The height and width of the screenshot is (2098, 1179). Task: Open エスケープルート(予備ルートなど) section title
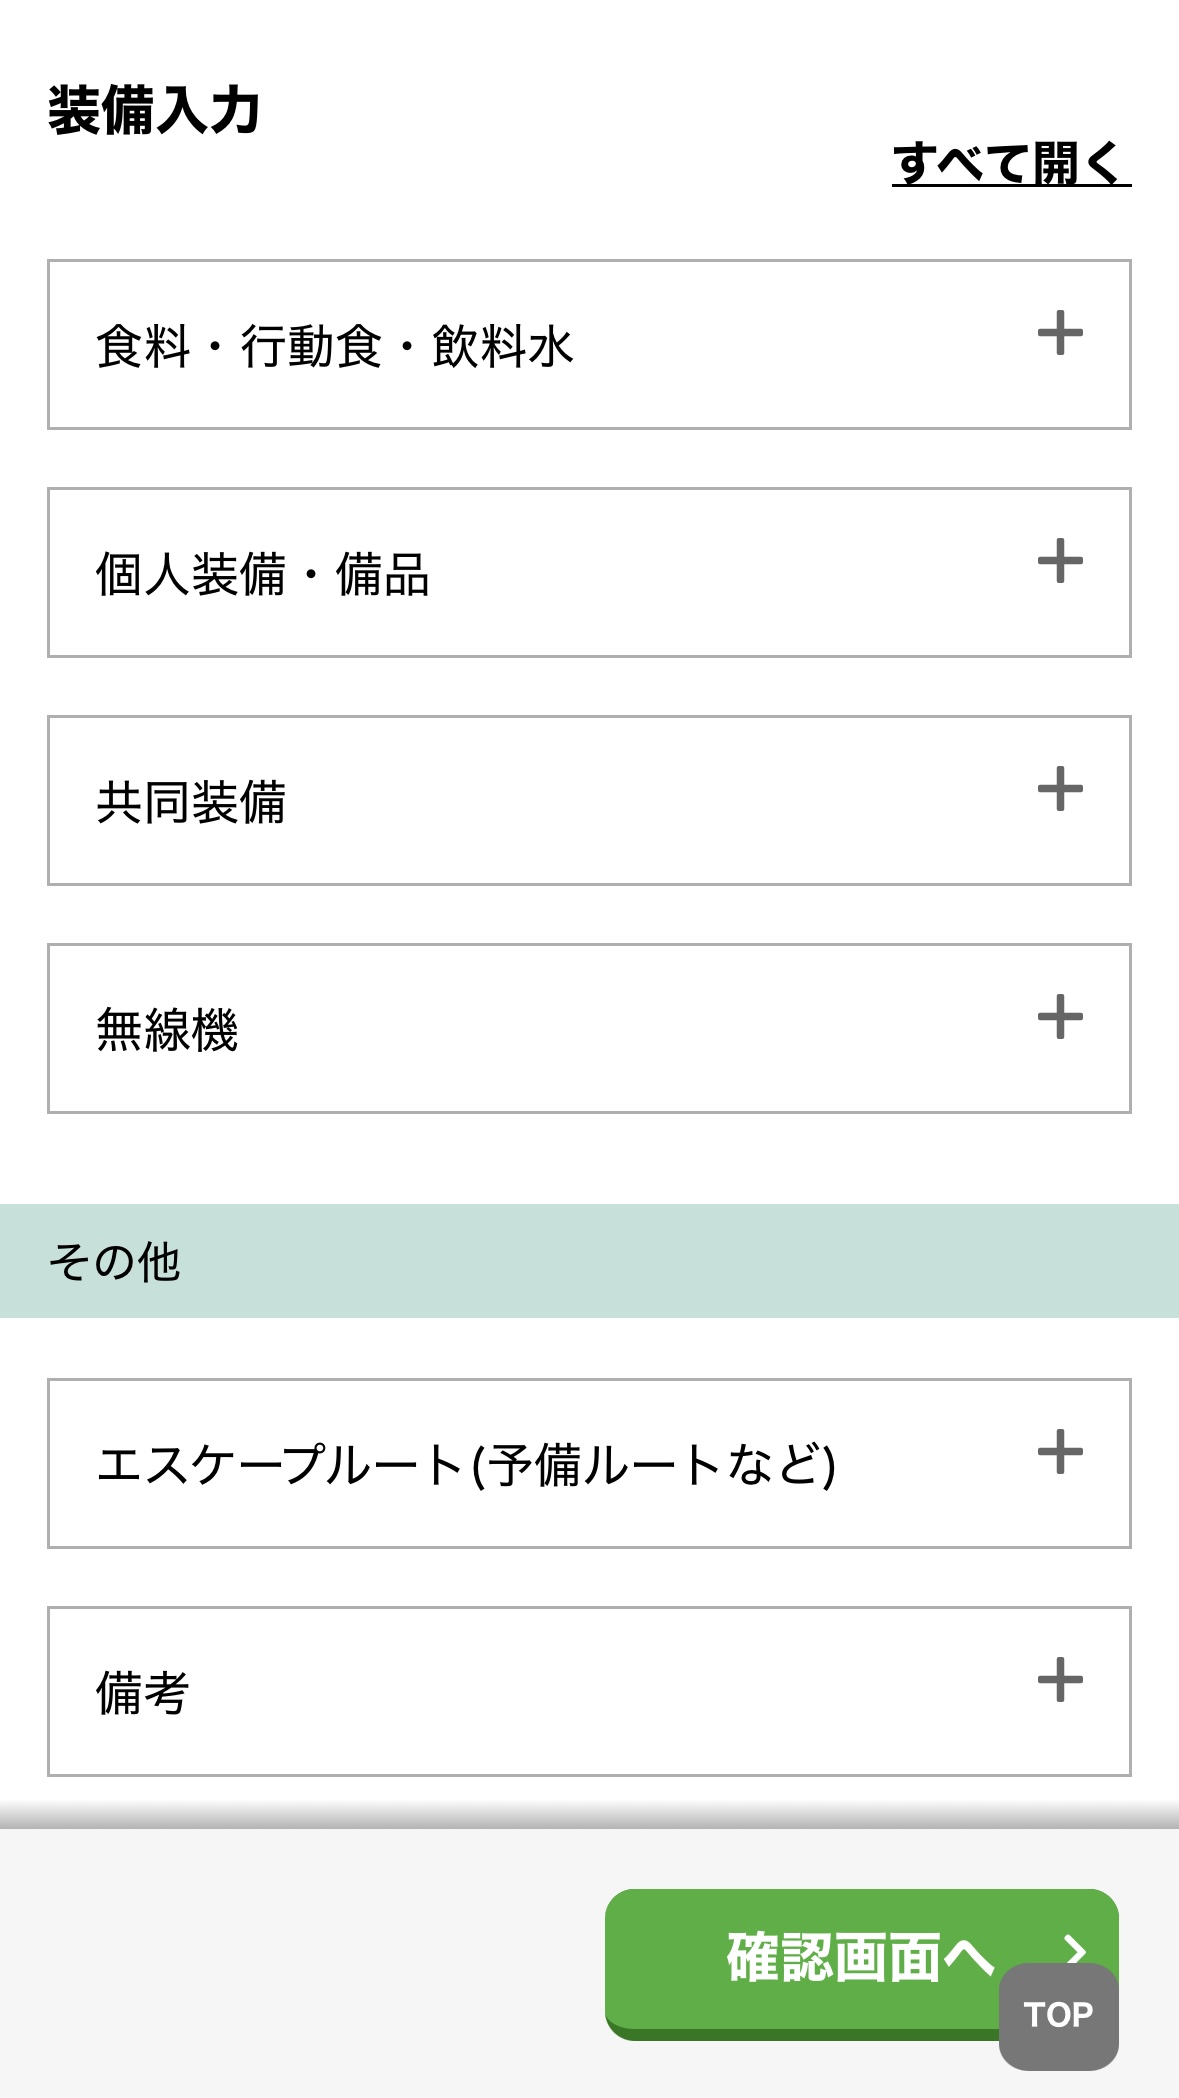pyautogui.click(x=466, y=1466)
